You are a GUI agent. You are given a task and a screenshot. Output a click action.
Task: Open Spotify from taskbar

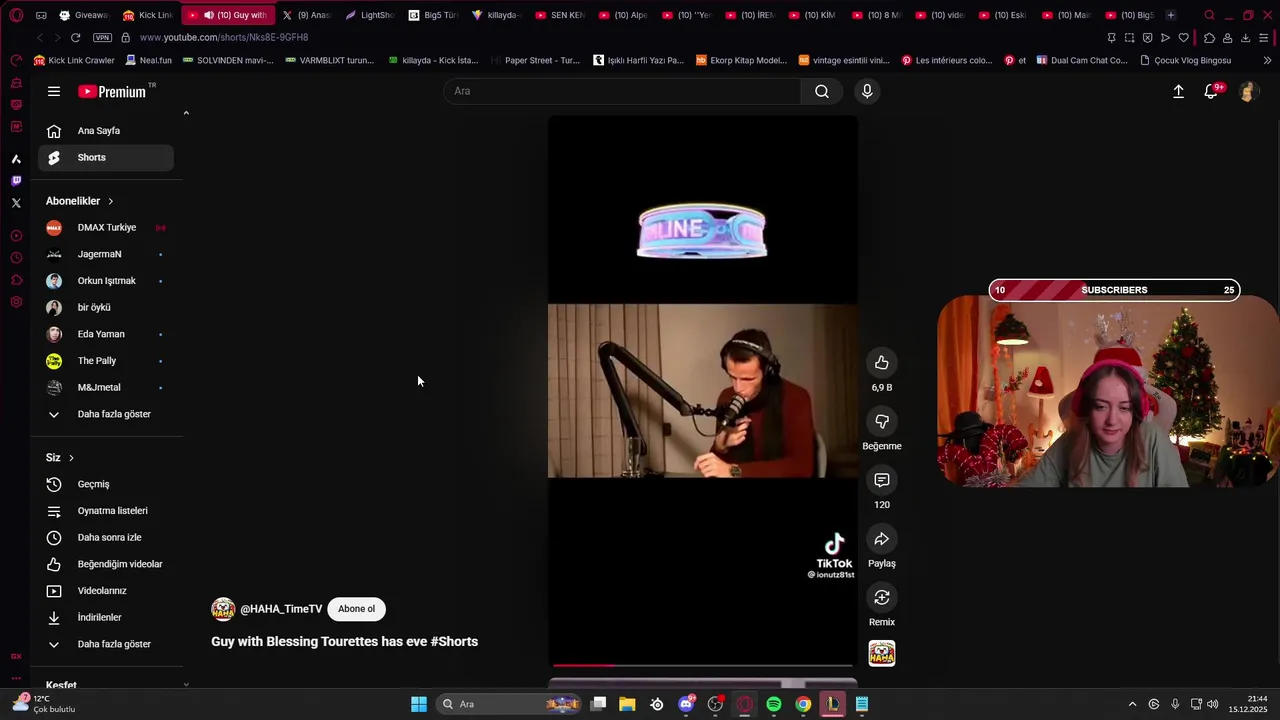(774, 704)
